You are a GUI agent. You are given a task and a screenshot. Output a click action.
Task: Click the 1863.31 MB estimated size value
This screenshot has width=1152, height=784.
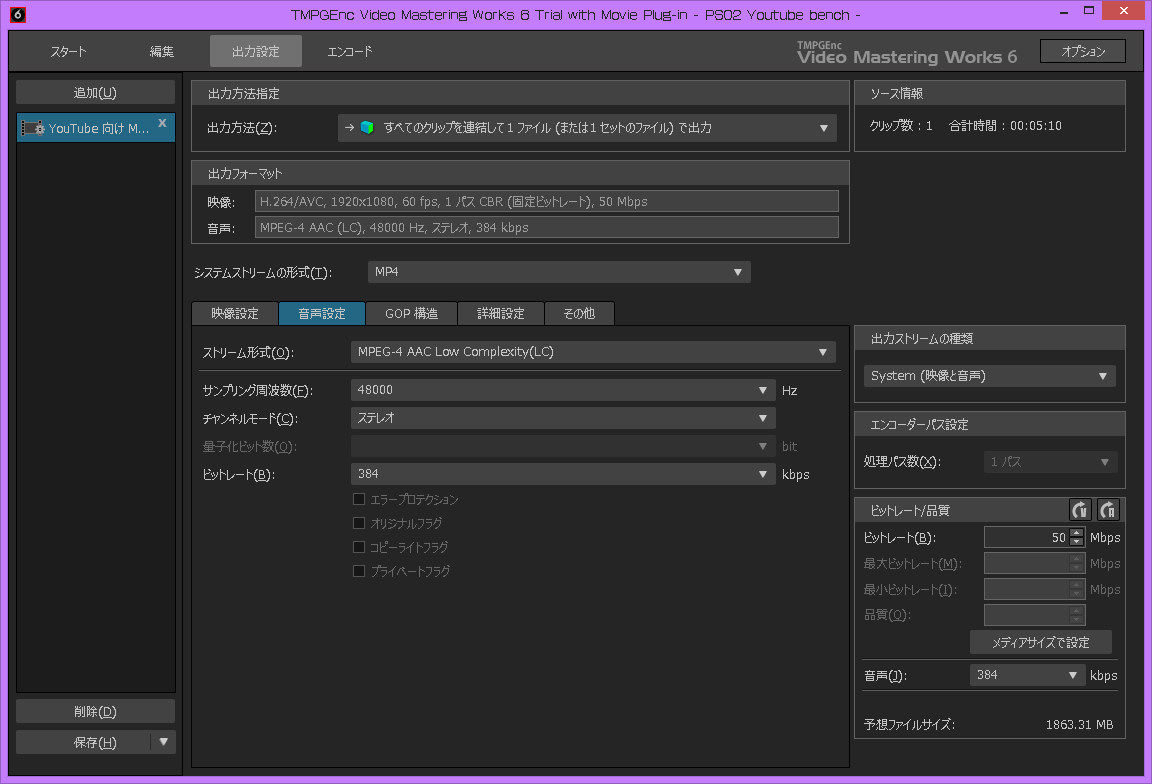1079,724
